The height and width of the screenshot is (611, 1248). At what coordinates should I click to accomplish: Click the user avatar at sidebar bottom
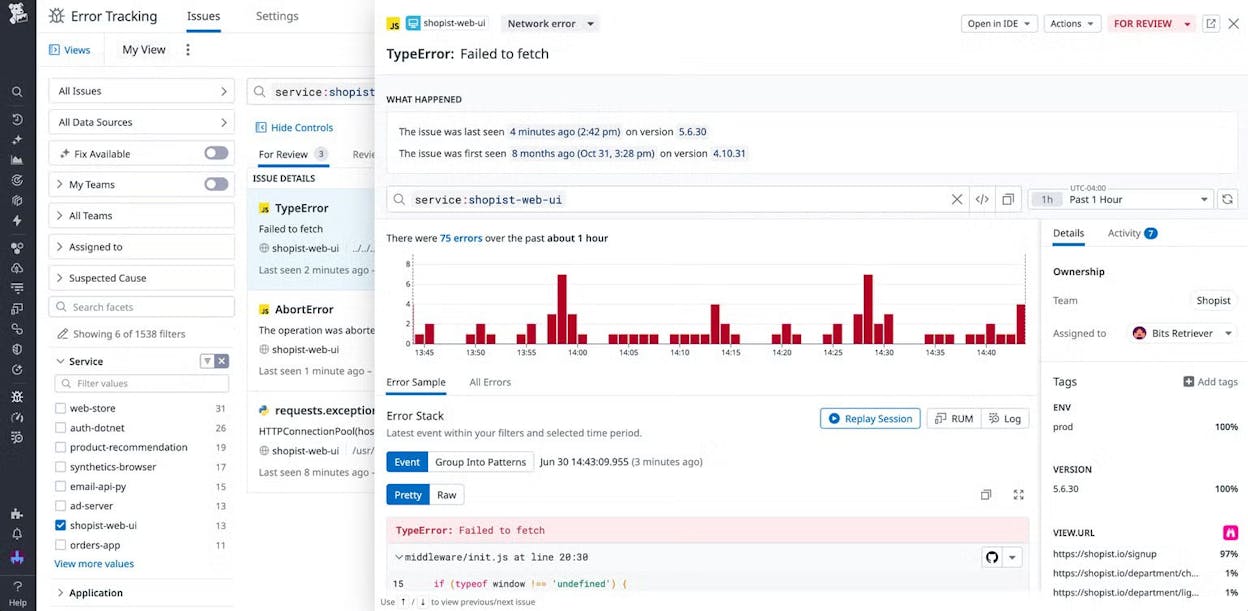tap(17, 557)
